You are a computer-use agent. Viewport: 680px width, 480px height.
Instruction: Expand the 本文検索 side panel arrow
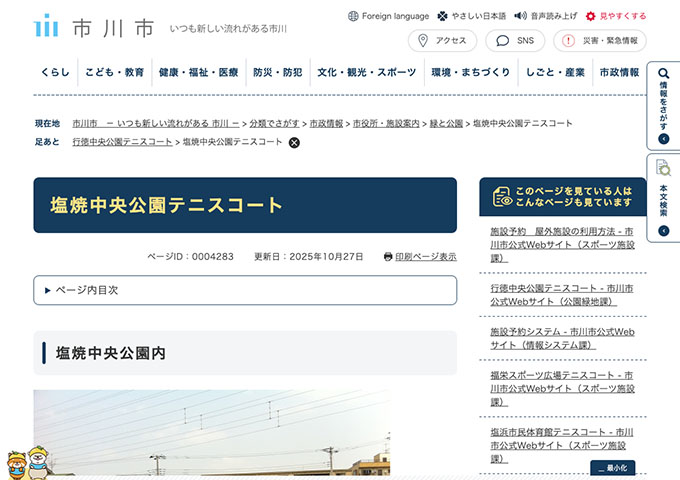pyautogui.click(x=664, y=231)
